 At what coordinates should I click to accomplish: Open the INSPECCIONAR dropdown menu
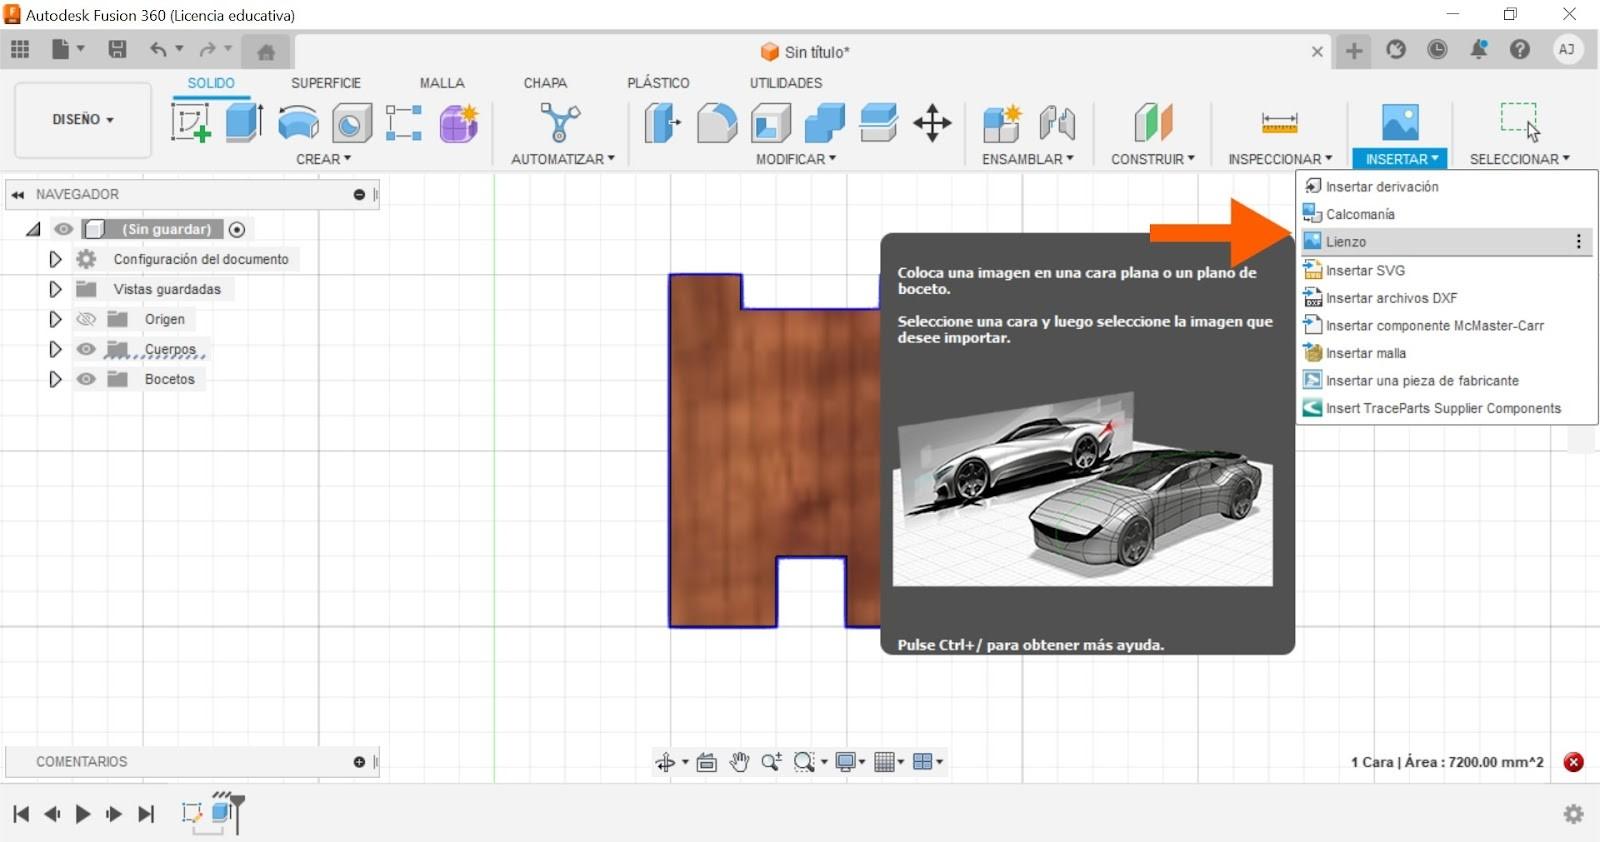click(1280, 159)
